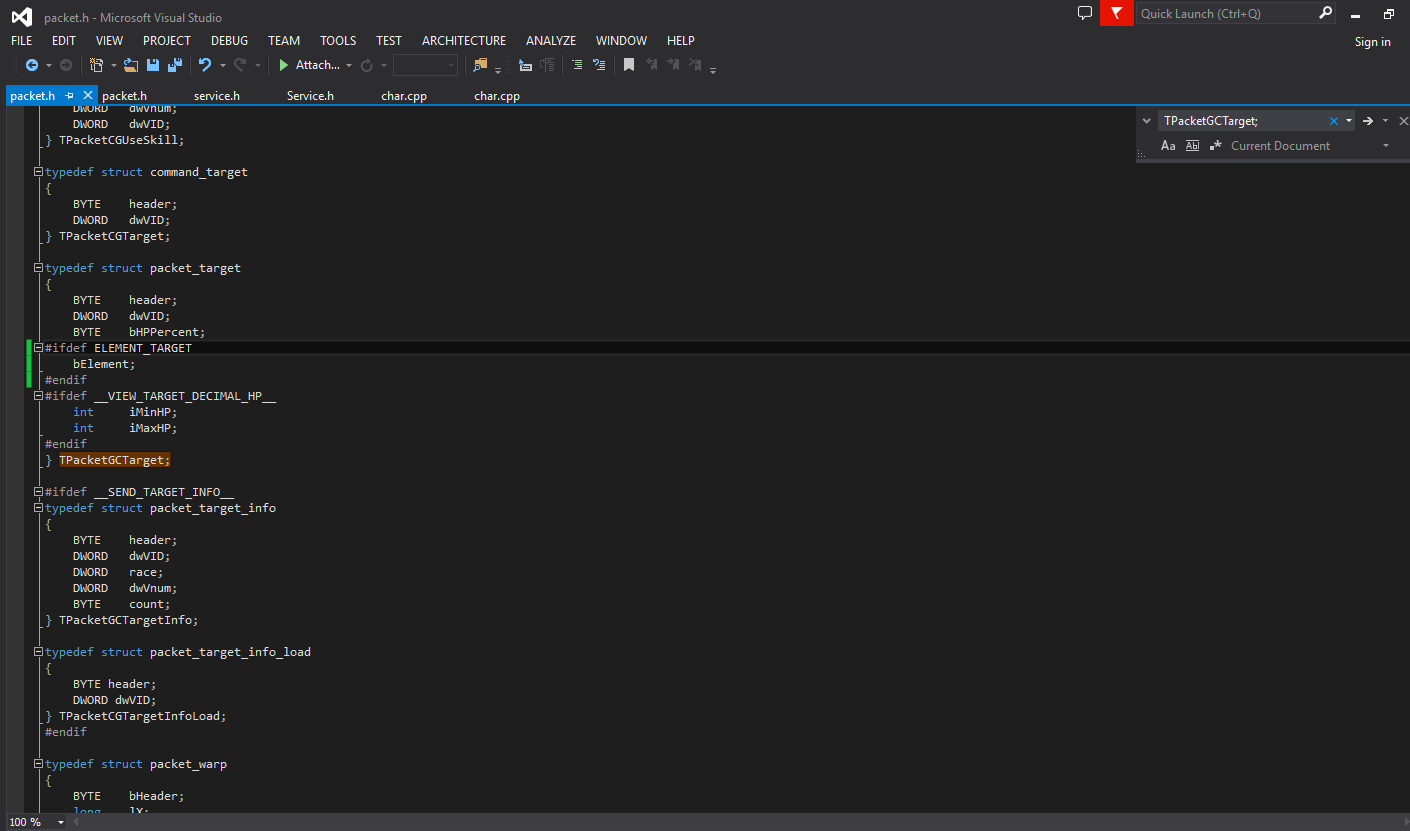Click the New Project toolbar icon

(97, 65)
